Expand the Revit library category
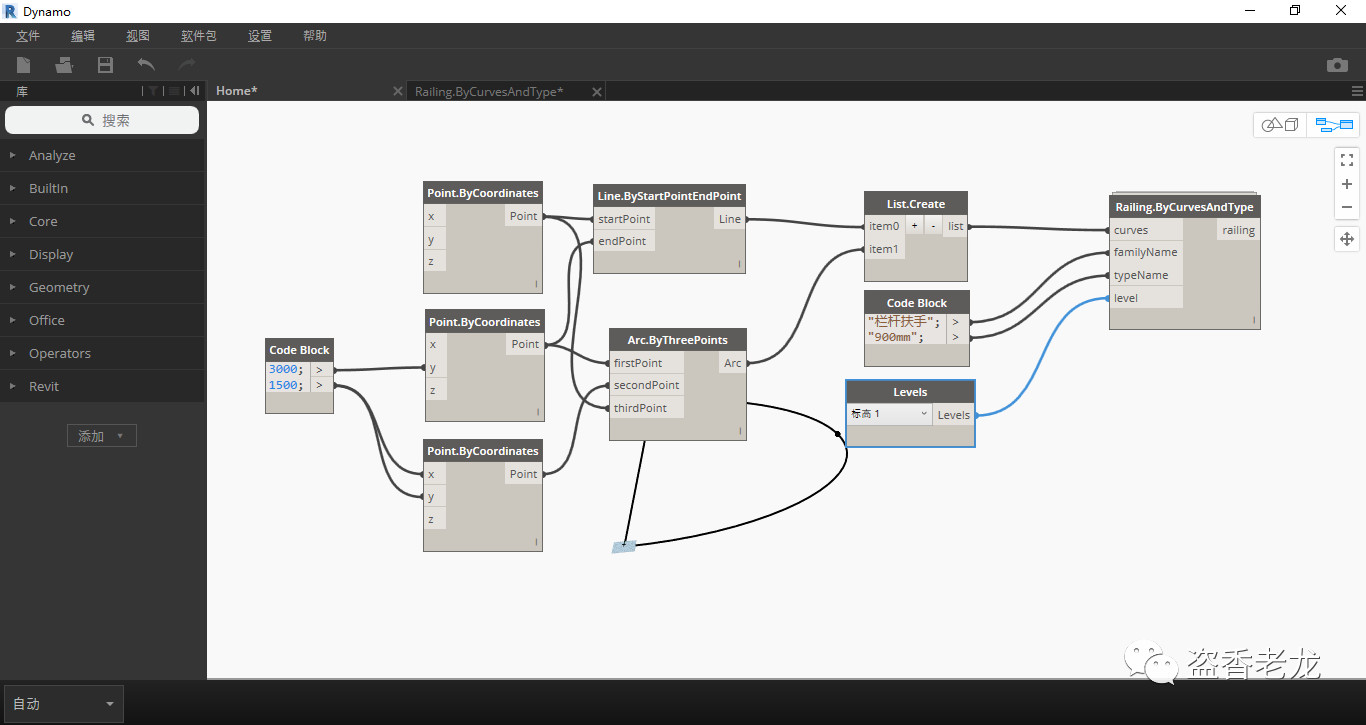The height and width of the screenshot is (725, 1366). [102, 386]
